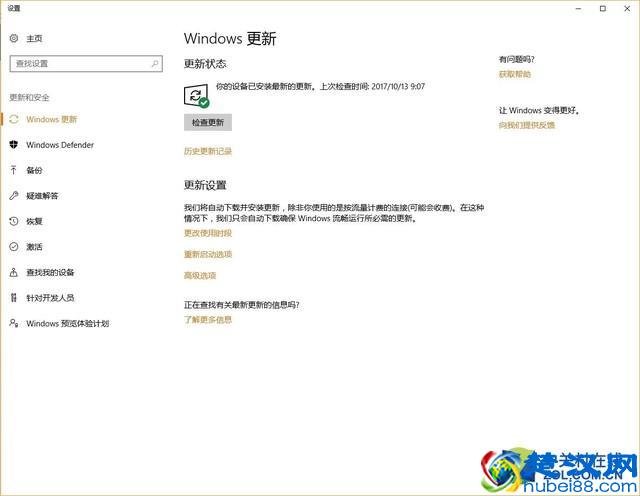Click the Windows 预览体验计划 insider icon

14,323
